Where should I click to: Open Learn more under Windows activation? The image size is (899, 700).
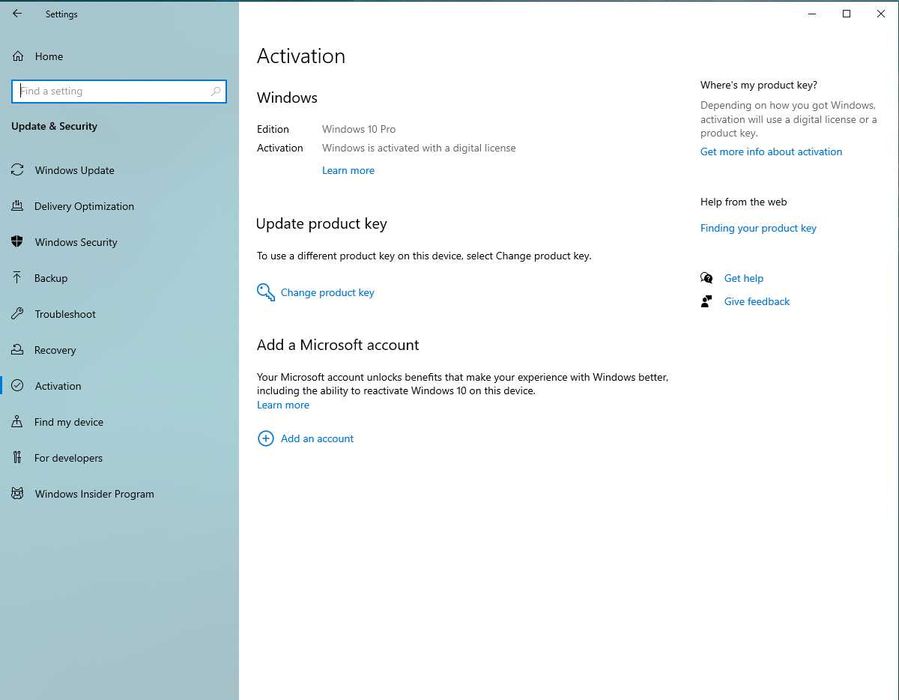coord(348,171)
